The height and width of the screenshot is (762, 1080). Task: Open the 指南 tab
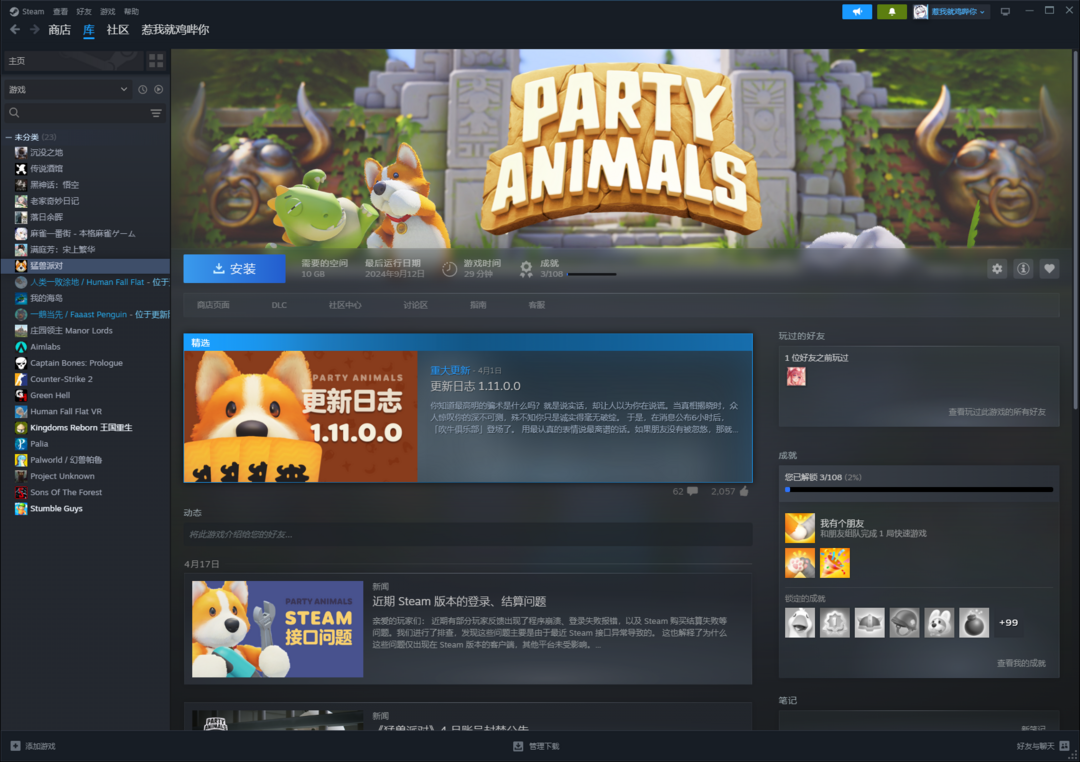tap(478, 305)
